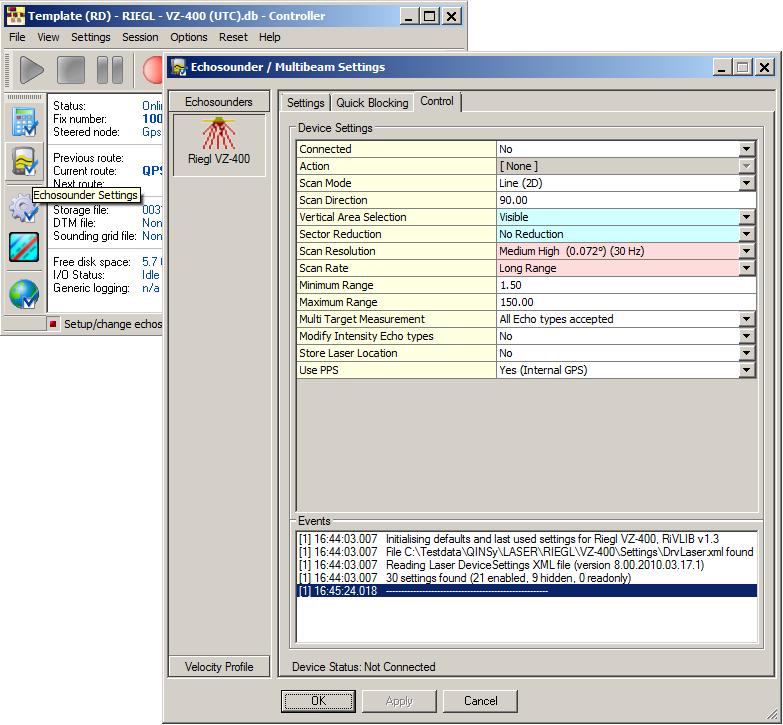The image size is (783, 725).
Task: Open the Use PPS dropdown
Action: [x=746, y=370]
